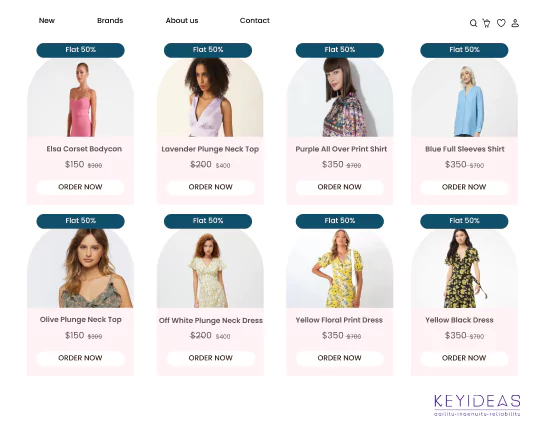The width and height of the screenshot is (540, 426).
Task: Go to the New menu item
Action: pos(47,21)
